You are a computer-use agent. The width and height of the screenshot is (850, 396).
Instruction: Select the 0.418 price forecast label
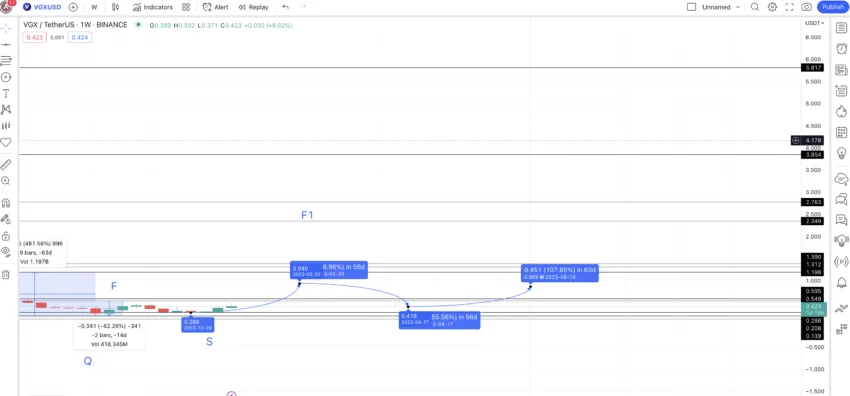click(439, 320)
